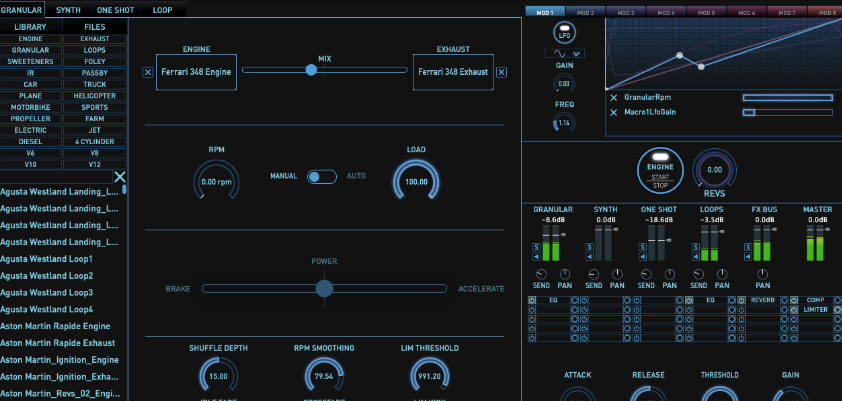The image size is (842, 401).
Task: Click the POWER brake/accelerate slider handle
Action: click(324, 288)
